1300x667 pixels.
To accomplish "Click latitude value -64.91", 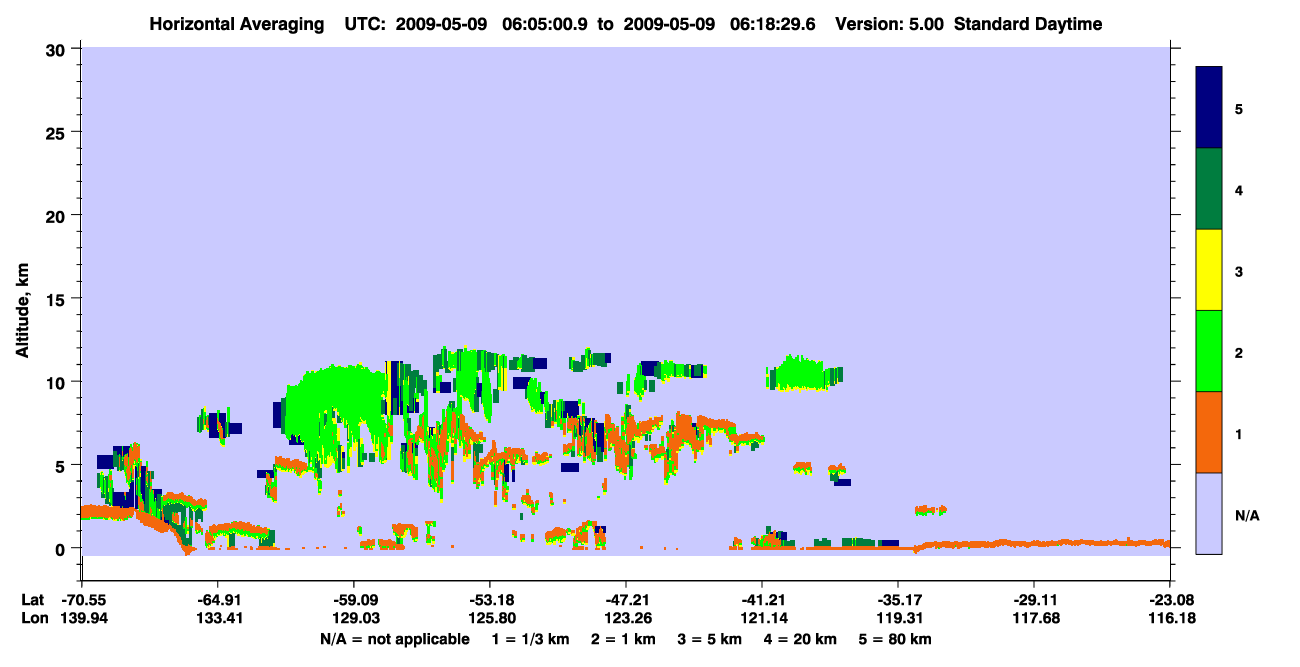I will coord(218,600).
